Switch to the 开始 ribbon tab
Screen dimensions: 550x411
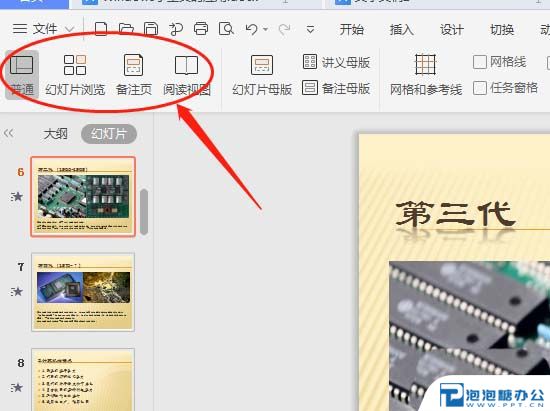click(x=351, y=29)
